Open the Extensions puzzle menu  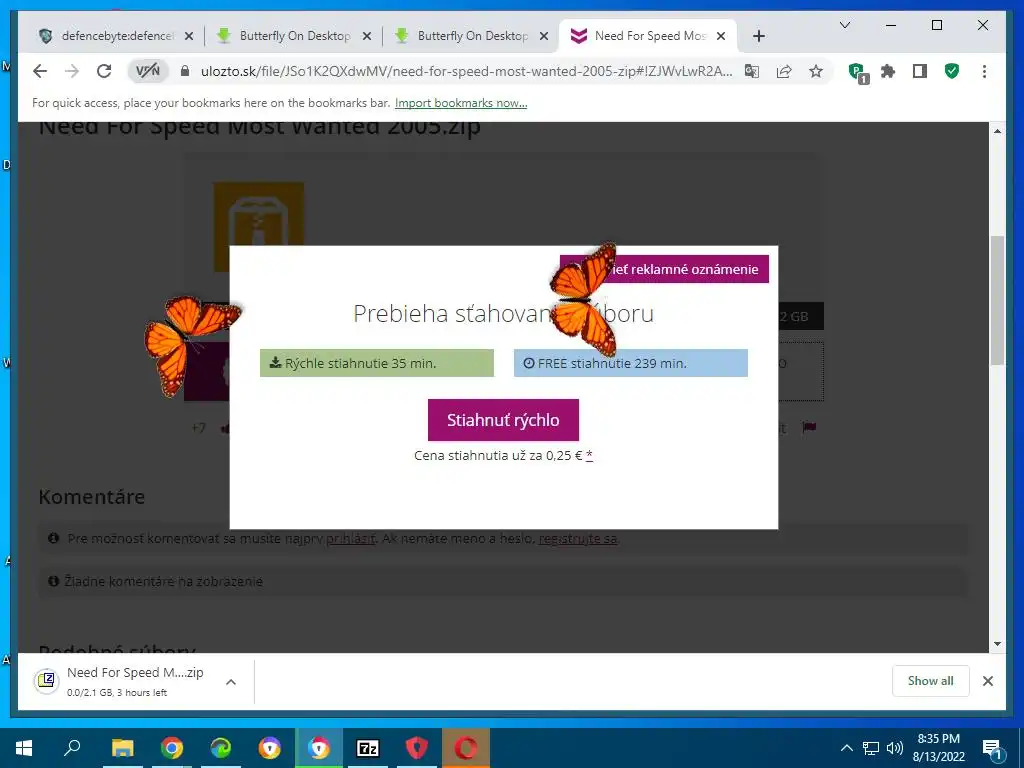tap(888, 71)
